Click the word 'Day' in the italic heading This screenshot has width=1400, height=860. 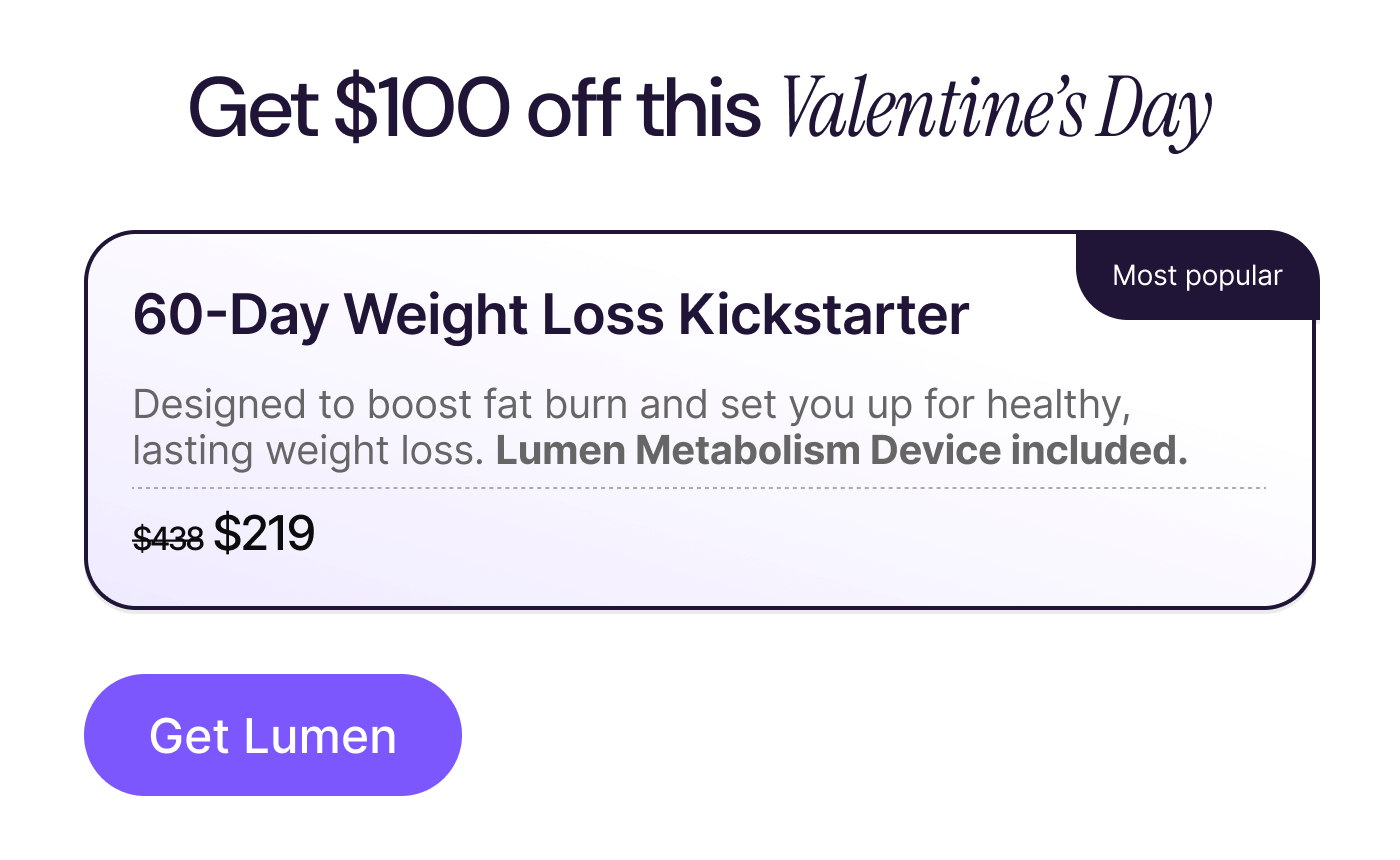pyautogui.click(x=1154, y=112)
